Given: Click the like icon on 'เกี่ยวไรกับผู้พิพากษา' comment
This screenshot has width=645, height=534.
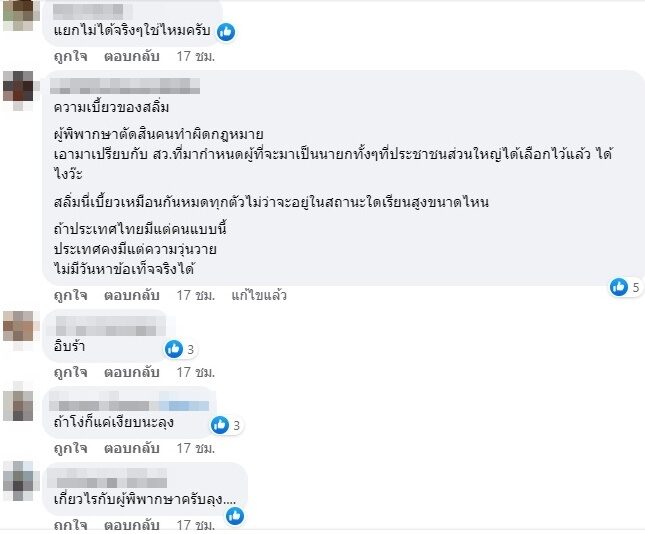Looking at the screenshot, I should point(235,516).
